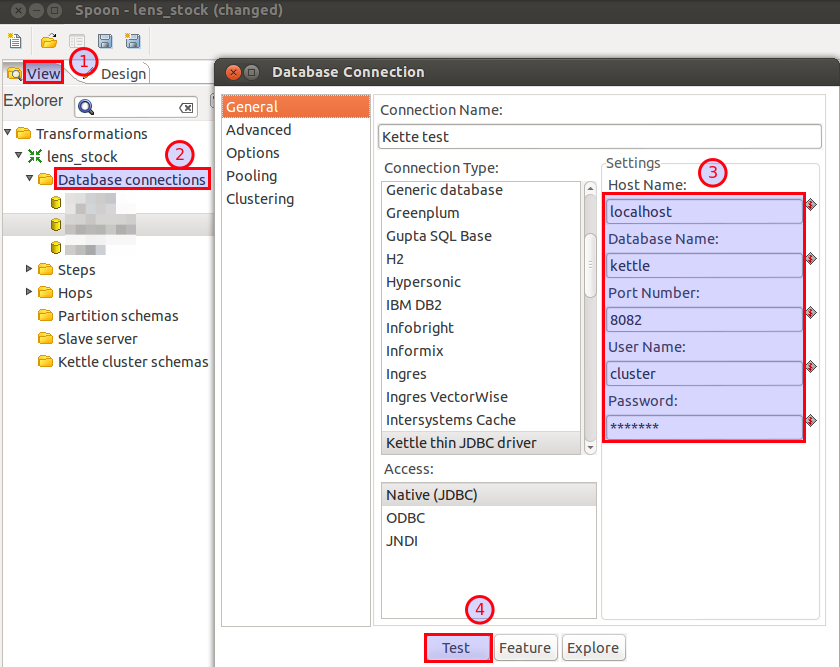This screenshot has height=667, width=840.
Task: Click the Connection Type scroll up arrow
Action: click(590, 188)
